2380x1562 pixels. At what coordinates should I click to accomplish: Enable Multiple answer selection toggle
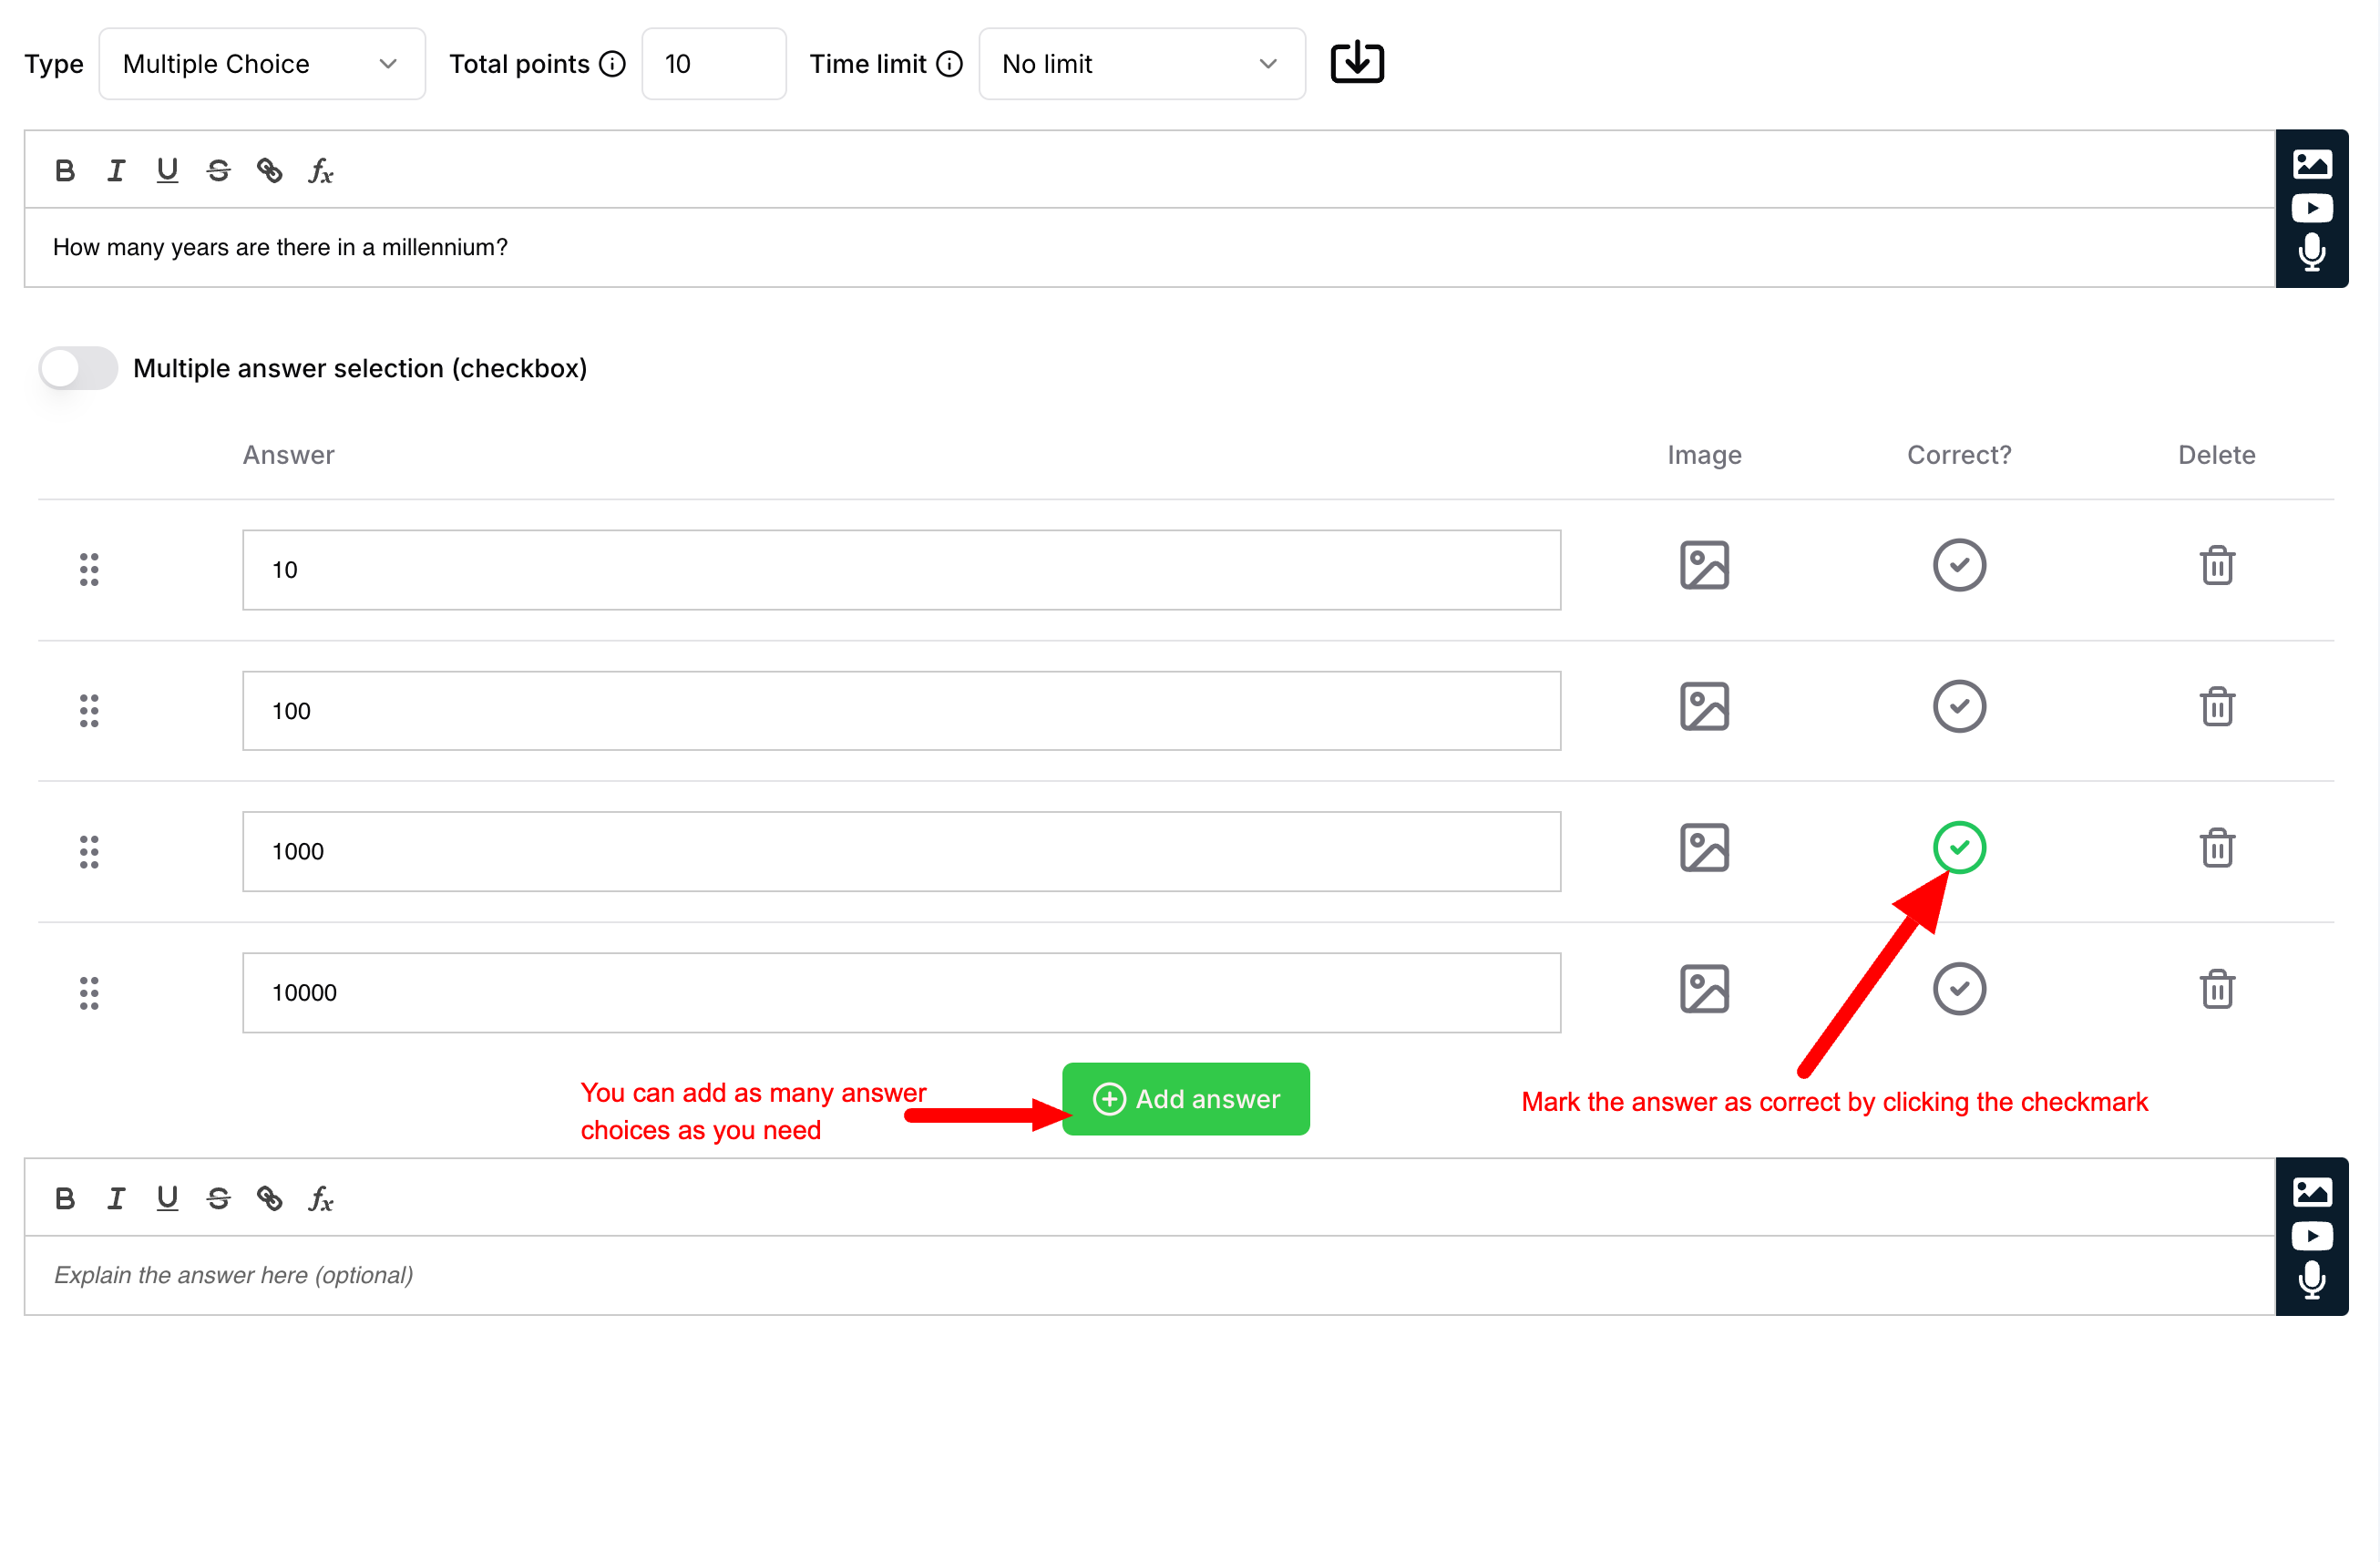click(78, 368)
